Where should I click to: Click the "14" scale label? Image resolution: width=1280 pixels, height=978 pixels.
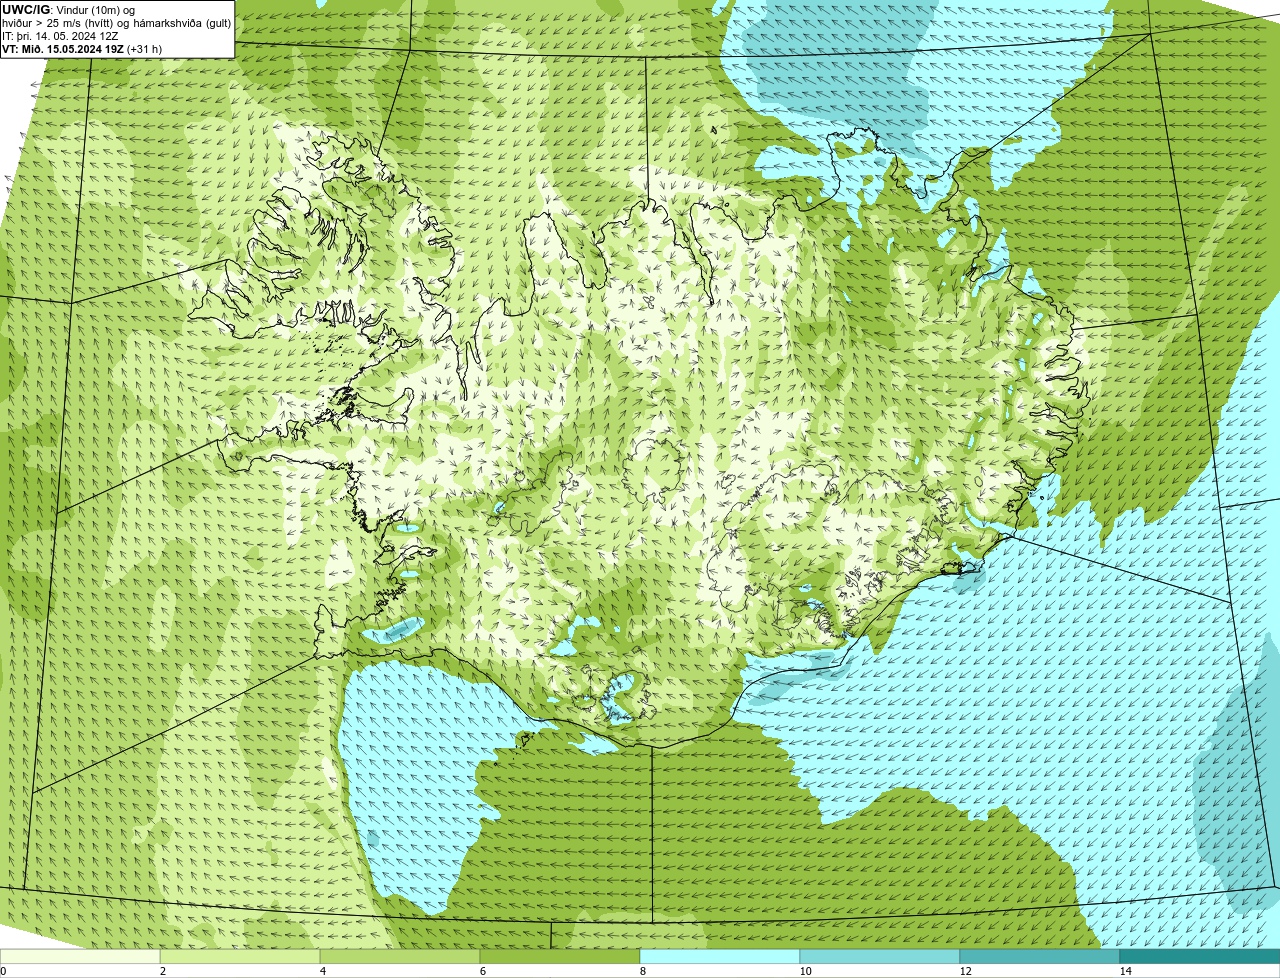1125,971
